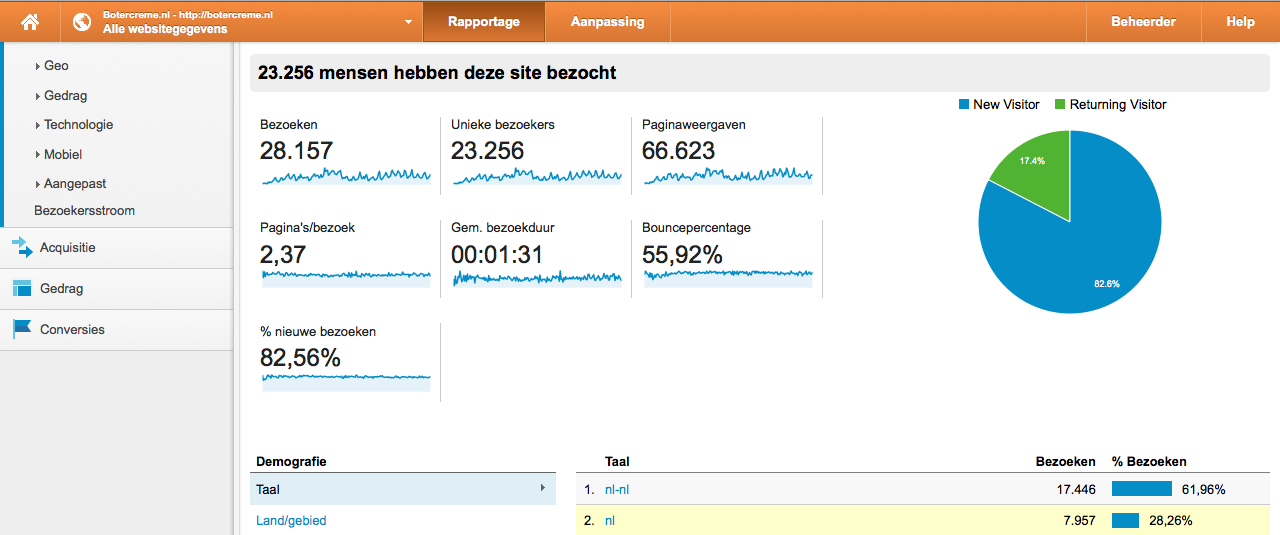
Task: Click the Demografie heading
Action: 291,462
